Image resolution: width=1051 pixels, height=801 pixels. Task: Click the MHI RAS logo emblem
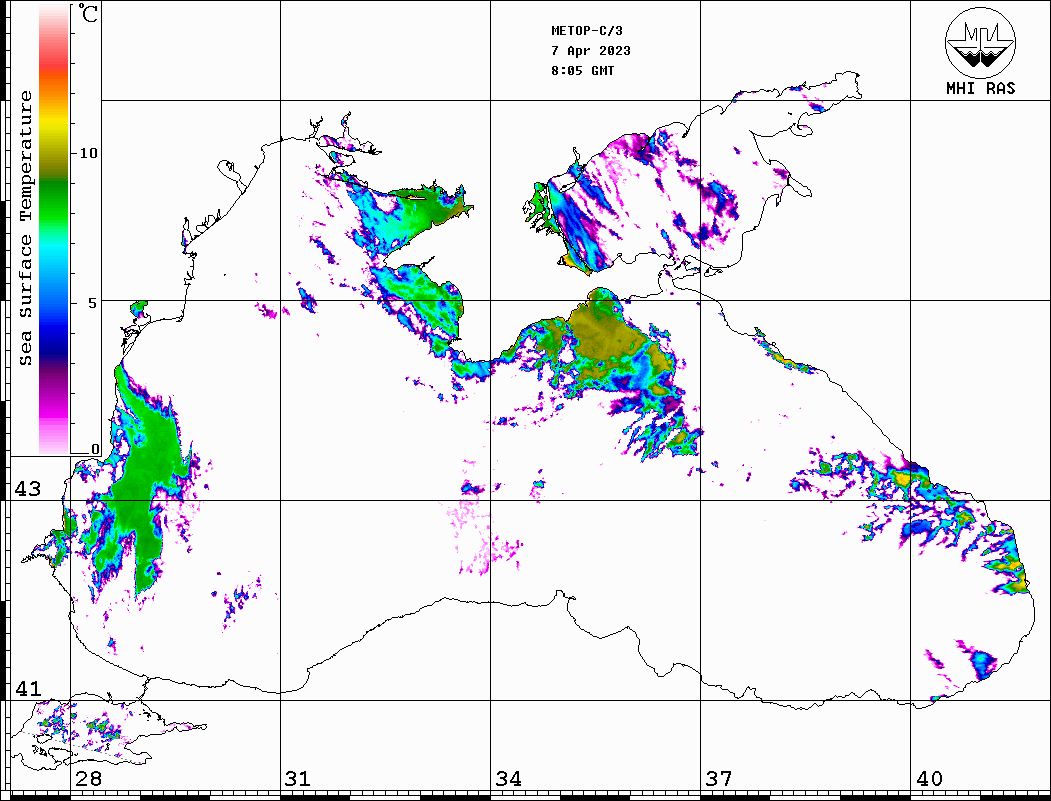click(x=980, y=42)
